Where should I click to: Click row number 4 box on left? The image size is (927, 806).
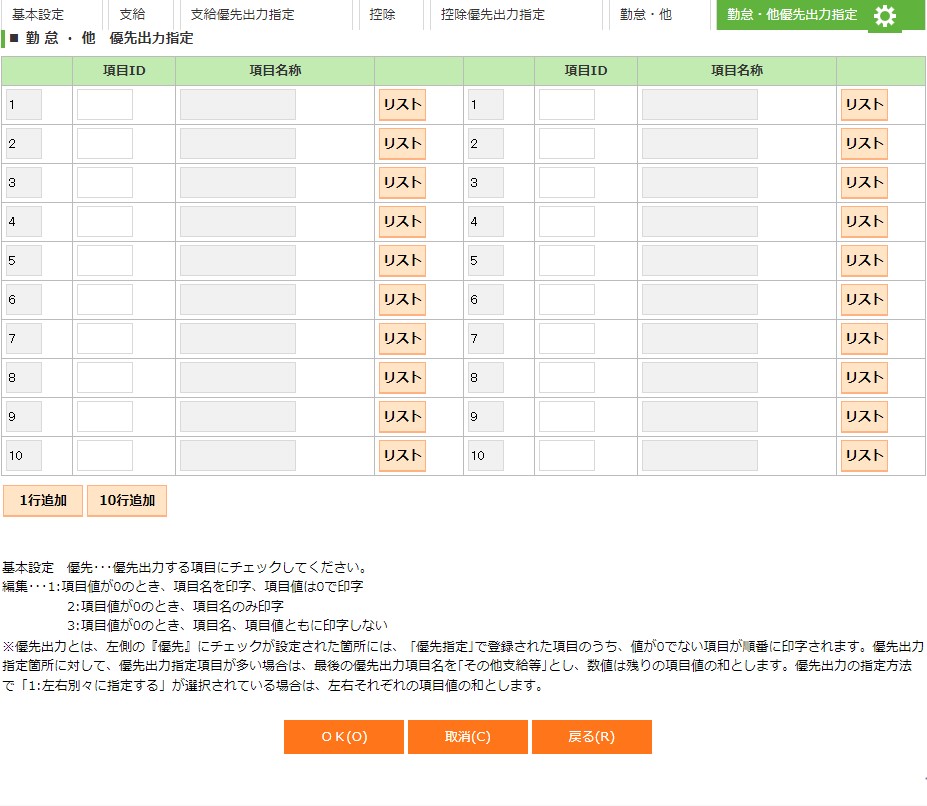coord(24,222)
